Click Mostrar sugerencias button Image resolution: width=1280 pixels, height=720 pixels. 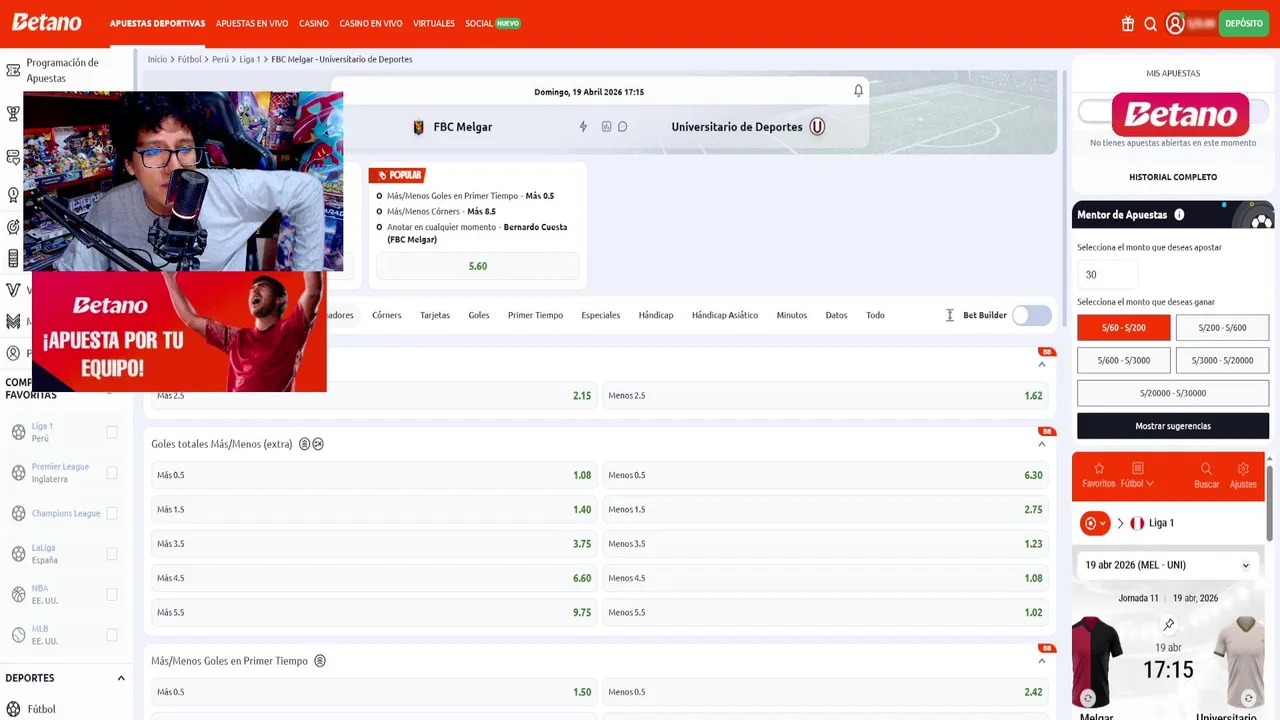(x=1173, y=426)
